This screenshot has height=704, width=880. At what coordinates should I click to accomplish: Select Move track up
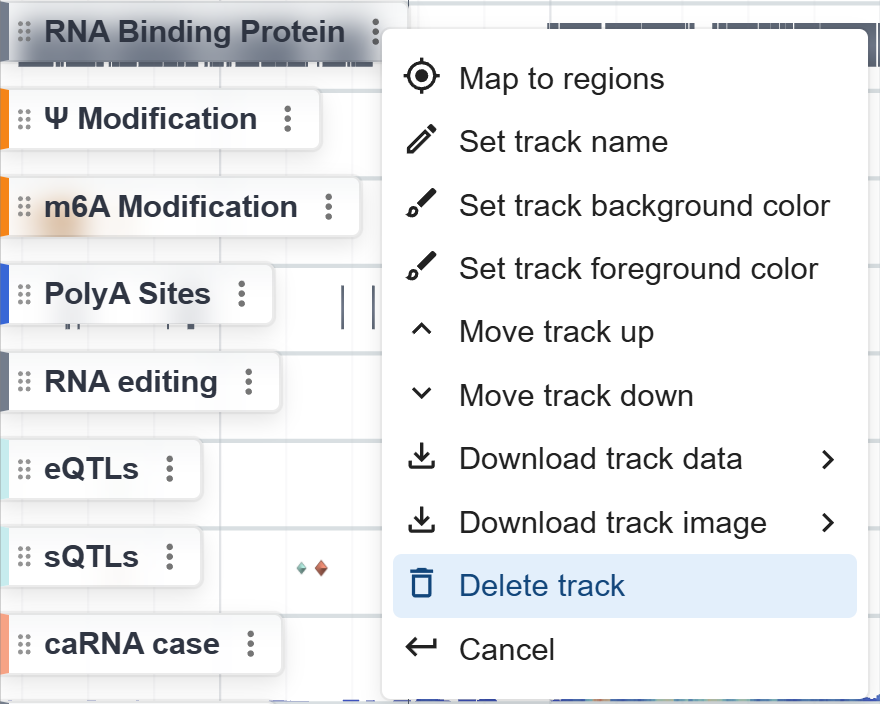coord(556,332)
